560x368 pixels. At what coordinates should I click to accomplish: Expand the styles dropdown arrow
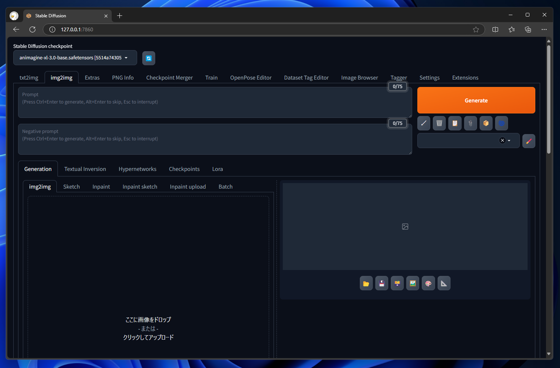pyautogui.click(x=509, y=140)
